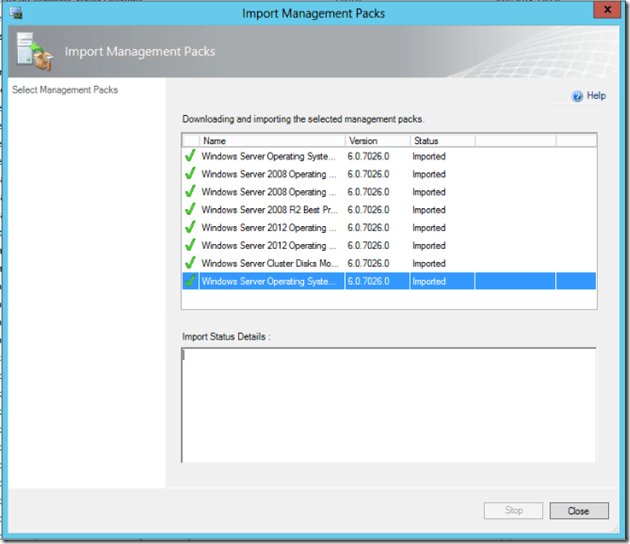Click the application icon in the title bar corner
The width and height of the screenshot is (630, 544).
click(14, 13)
